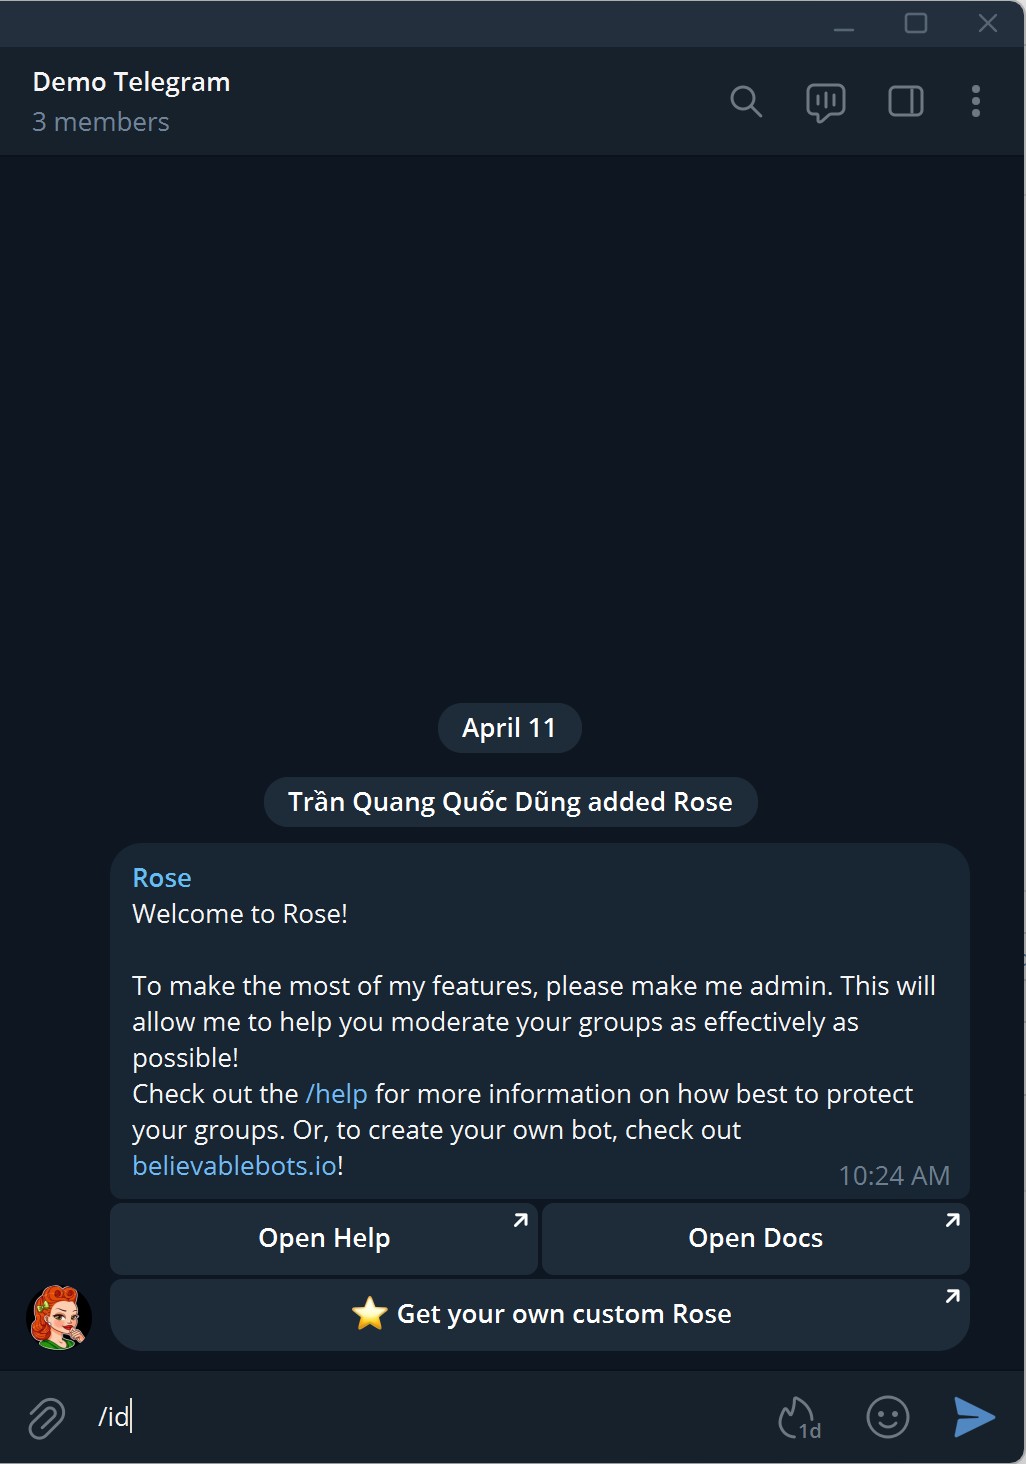Click the /help command link
The width and height of the screenshot is (1026, 1464).
[335, 1094]
